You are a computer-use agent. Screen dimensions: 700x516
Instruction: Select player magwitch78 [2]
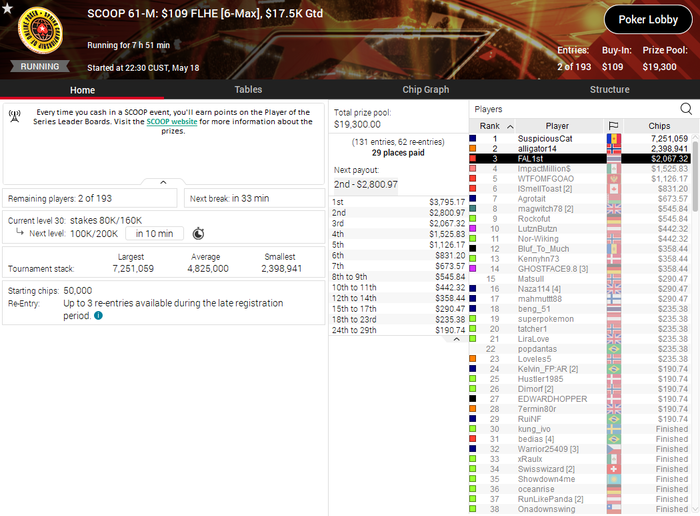(579, 208)
